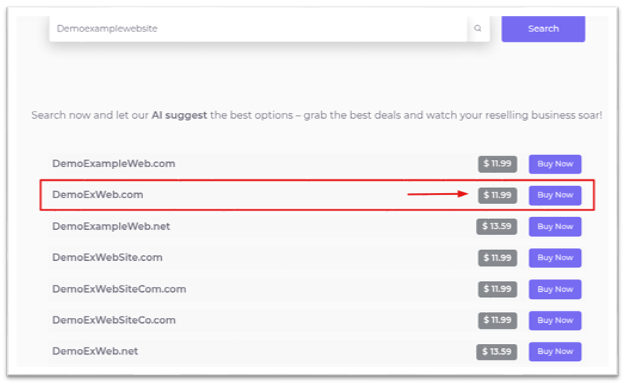The height and width of the screenshot is (386, 624).
Task: Buy Now for DemoExWebSiteCo.com
Action: point(555,320)
